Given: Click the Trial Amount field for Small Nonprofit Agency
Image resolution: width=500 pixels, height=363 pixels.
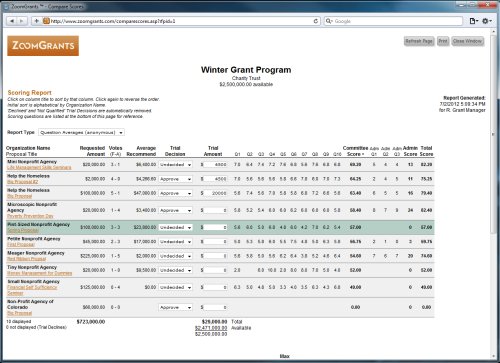Looking at the screenshot, I should [x=215, y=287].
